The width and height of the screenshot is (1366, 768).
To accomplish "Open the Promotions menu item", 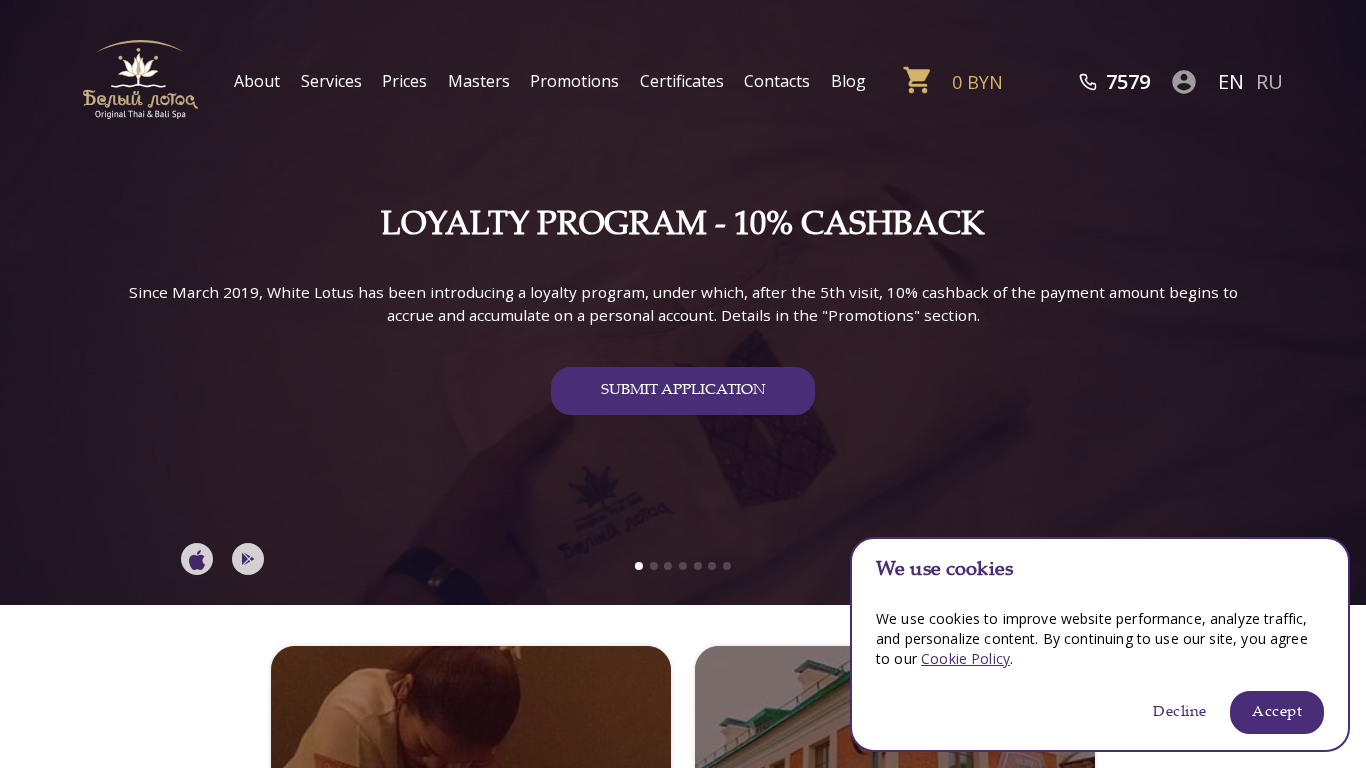I will coord(574,81).
